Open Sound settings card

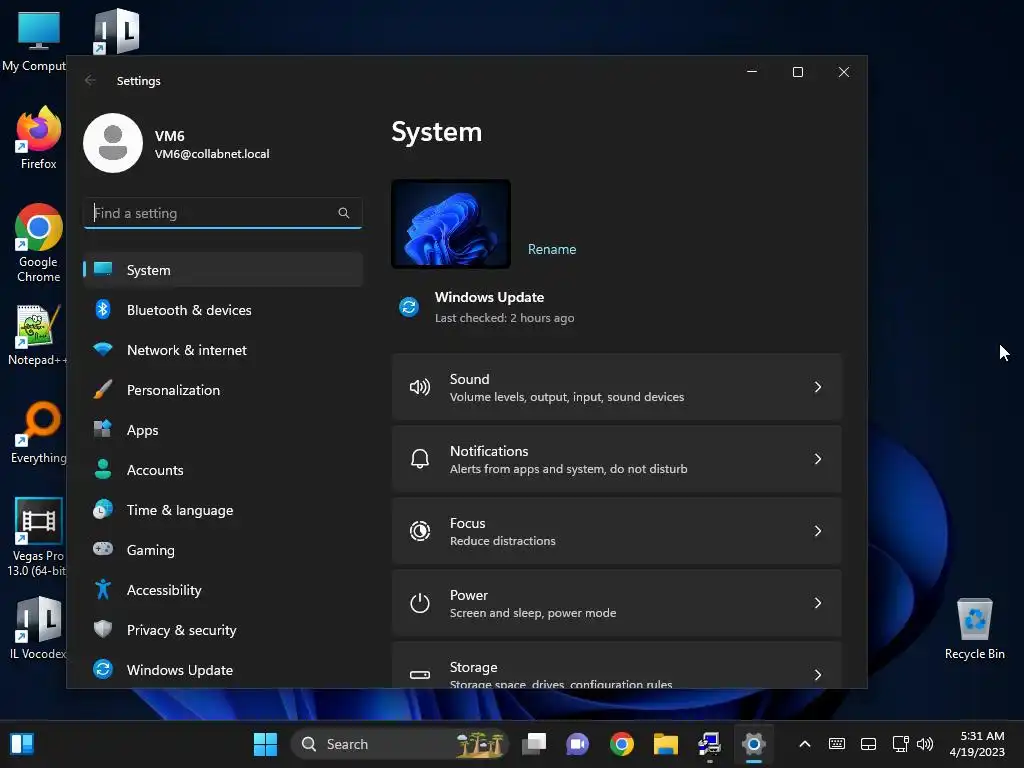coord(616,387)
